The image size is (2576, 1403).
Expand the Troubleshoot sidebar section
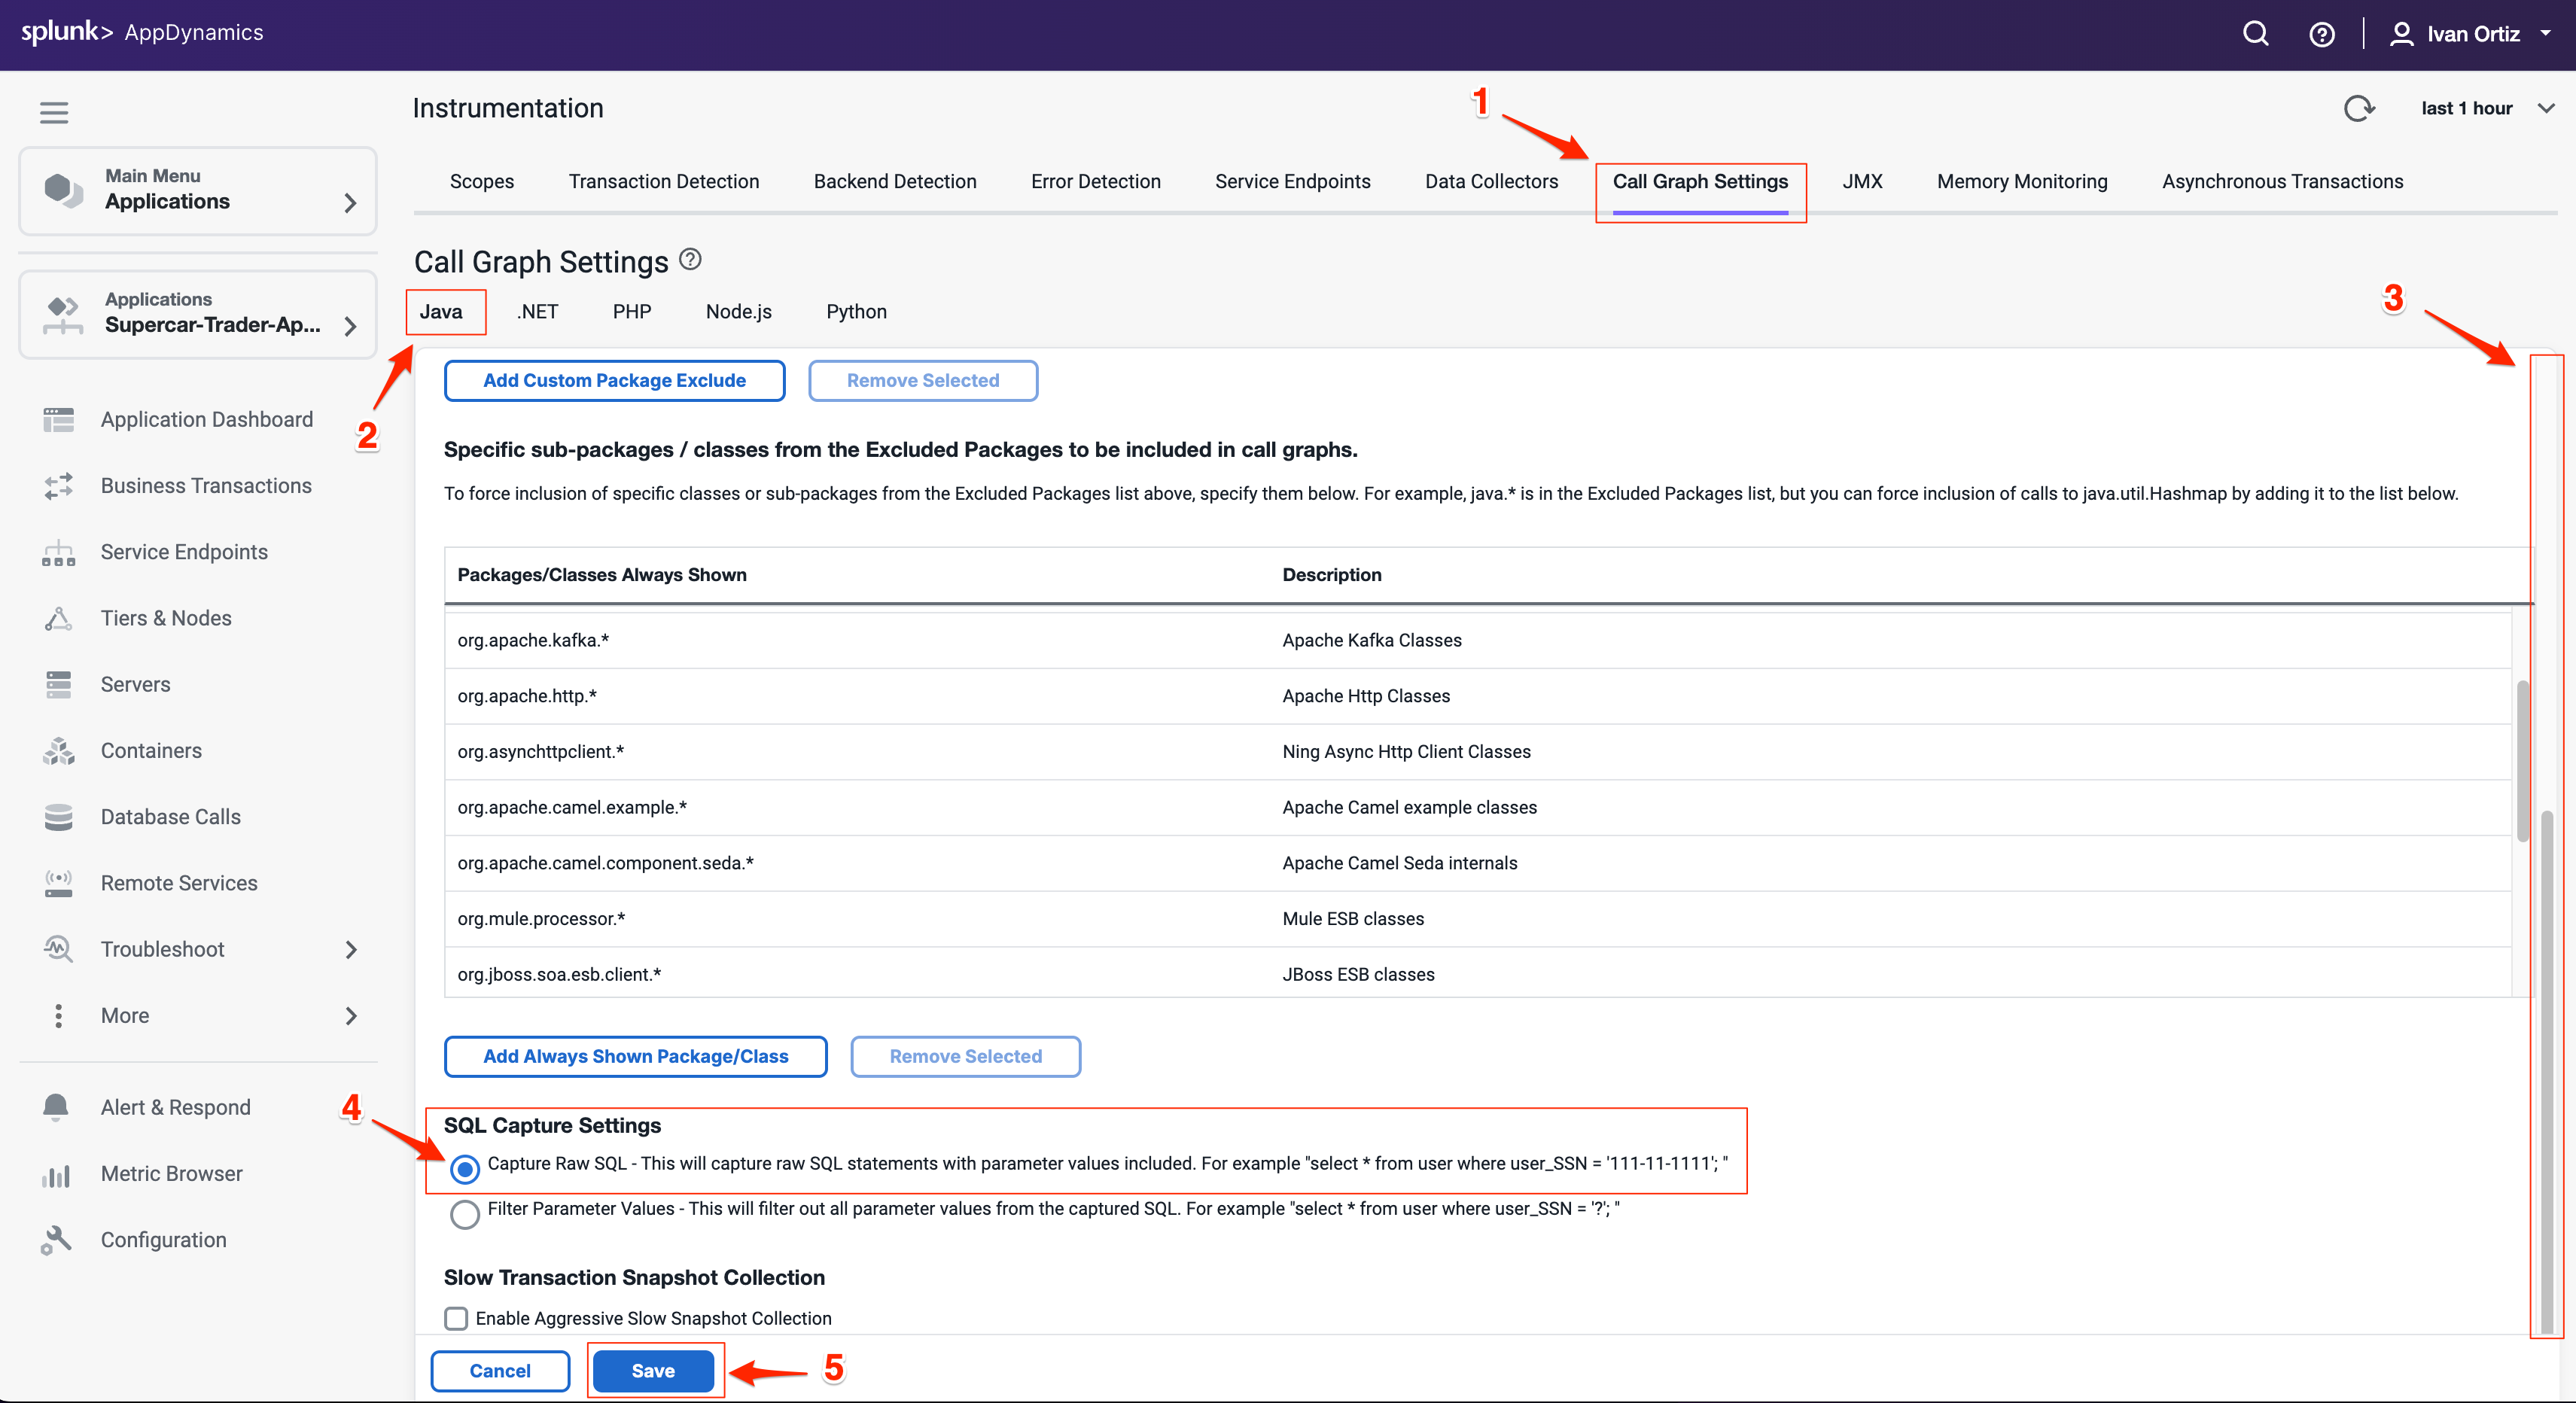162,948
